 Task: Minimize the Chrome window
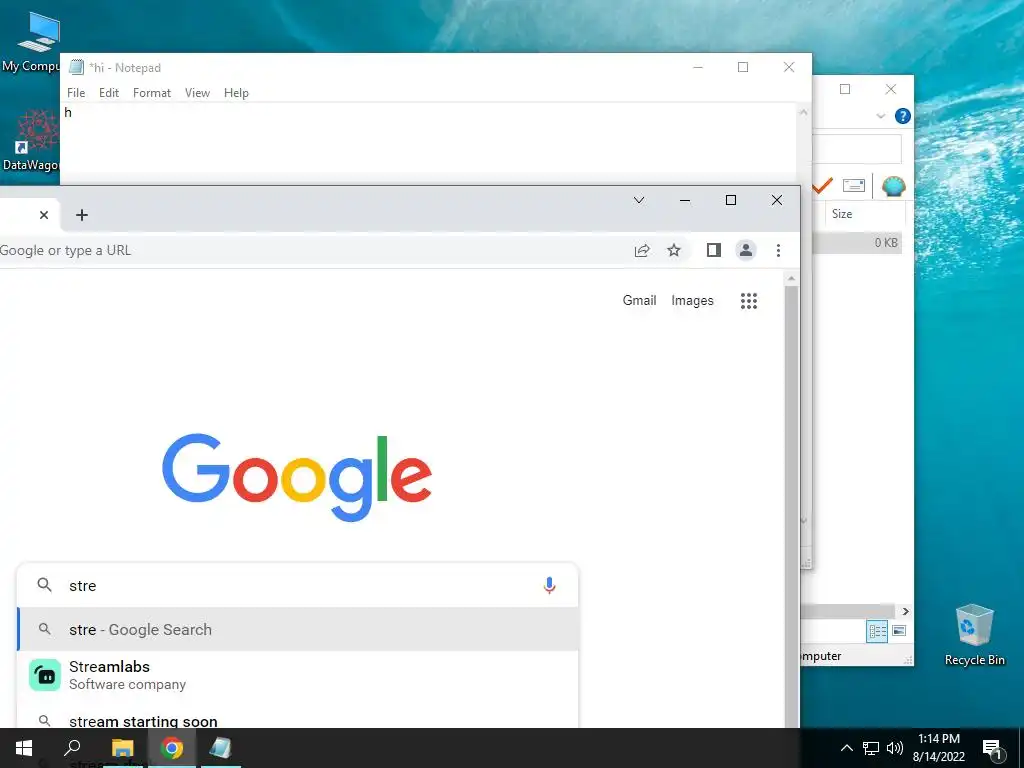tap(684, 200)
